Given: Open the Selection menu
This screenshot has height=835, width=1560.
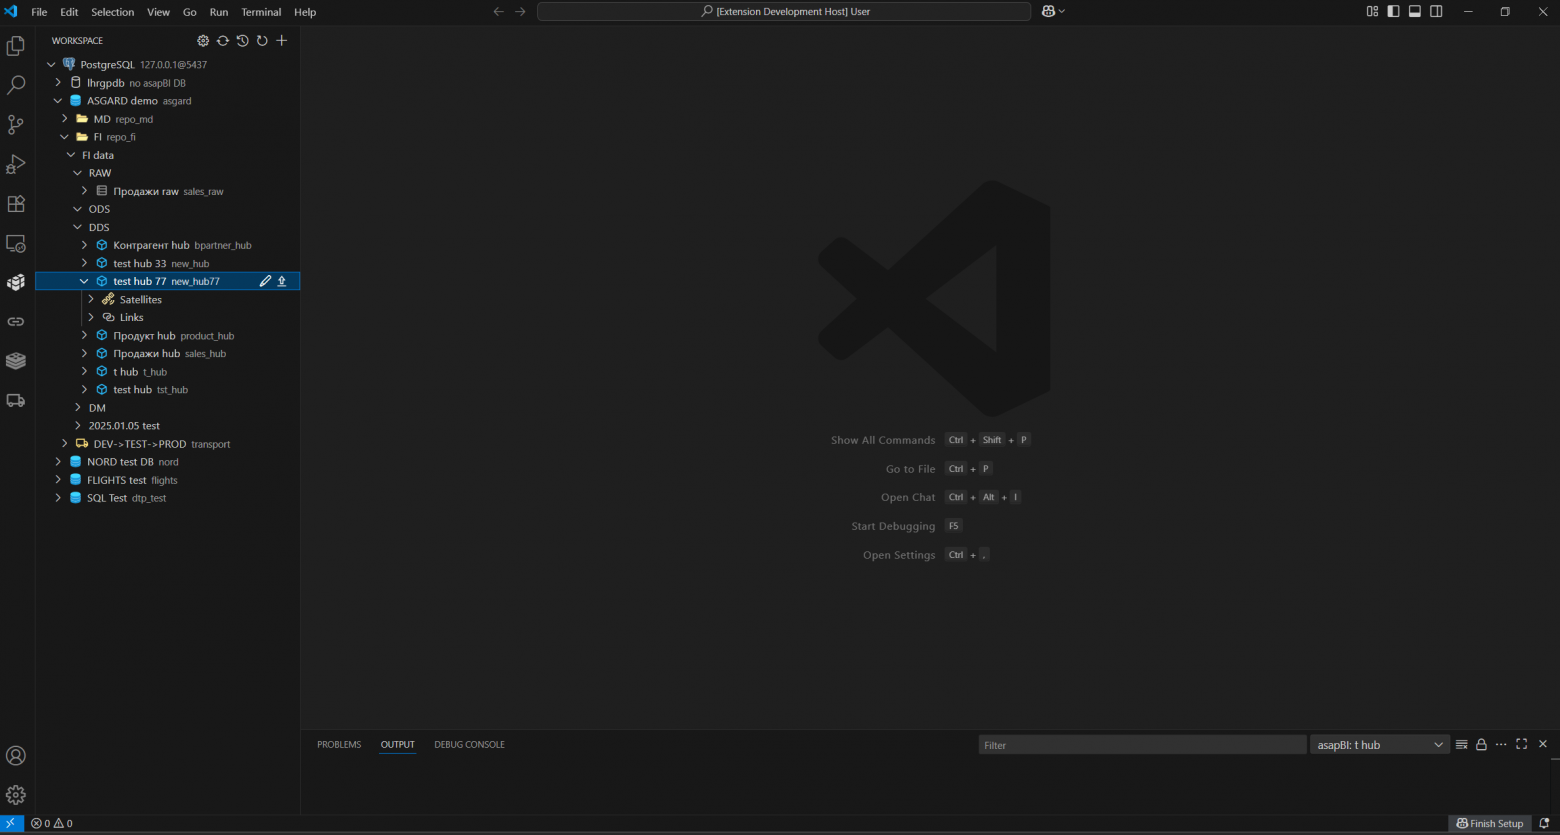Looking at the screenshot, I should (113, 12).
